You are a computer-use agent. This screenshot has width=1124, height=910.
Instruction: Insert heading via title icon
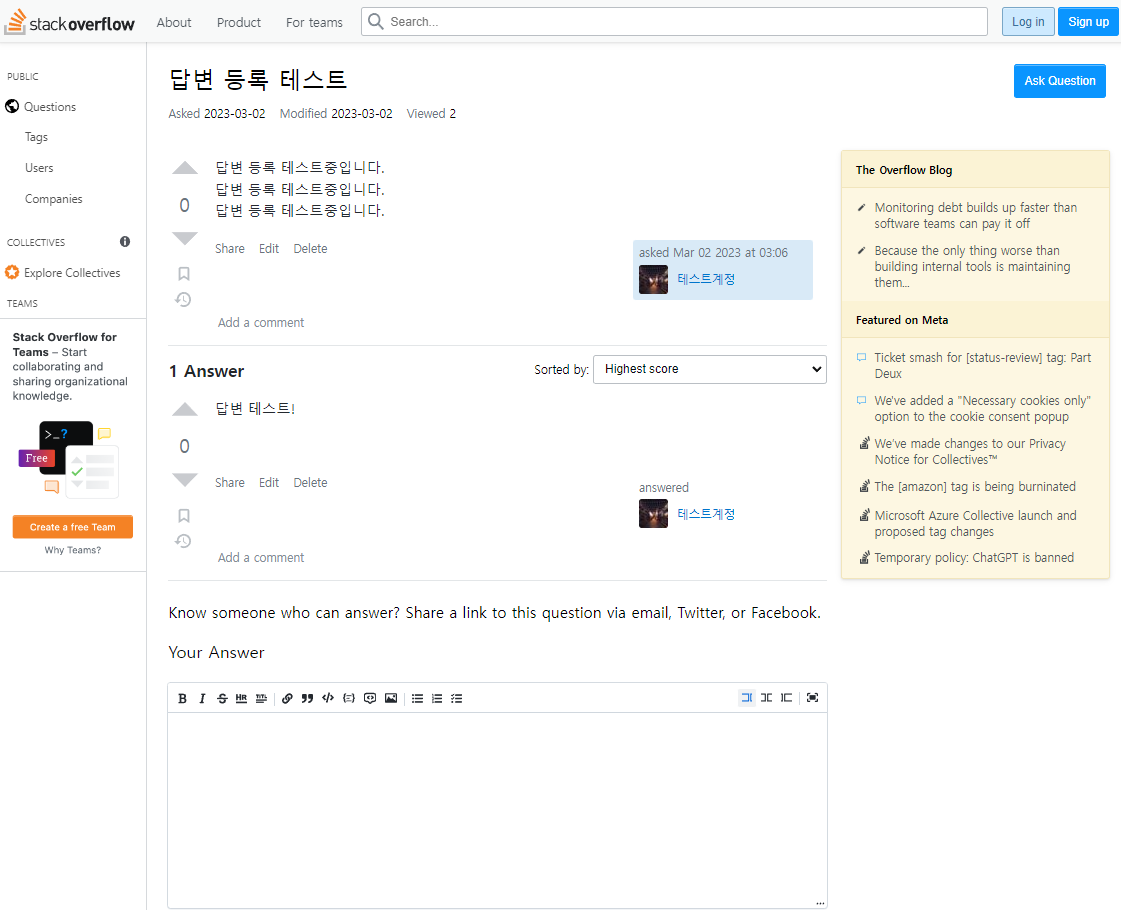tap(262, 698)
